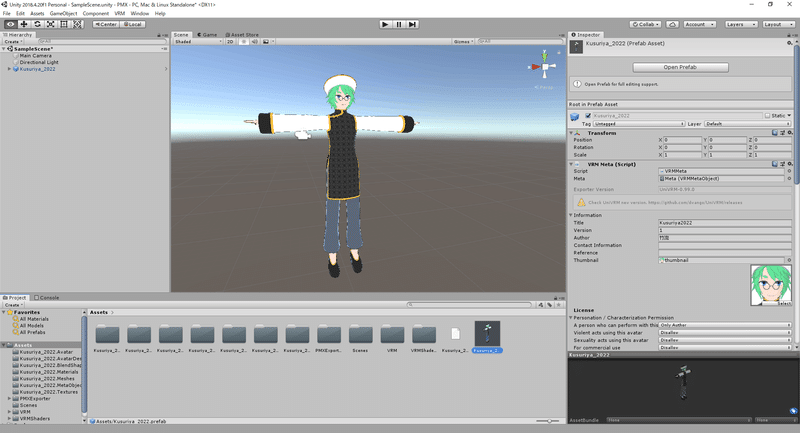The height and width of the screenshot is (433, 800).
Task: Toggle the Static checkbox
Action: point(767,116)
